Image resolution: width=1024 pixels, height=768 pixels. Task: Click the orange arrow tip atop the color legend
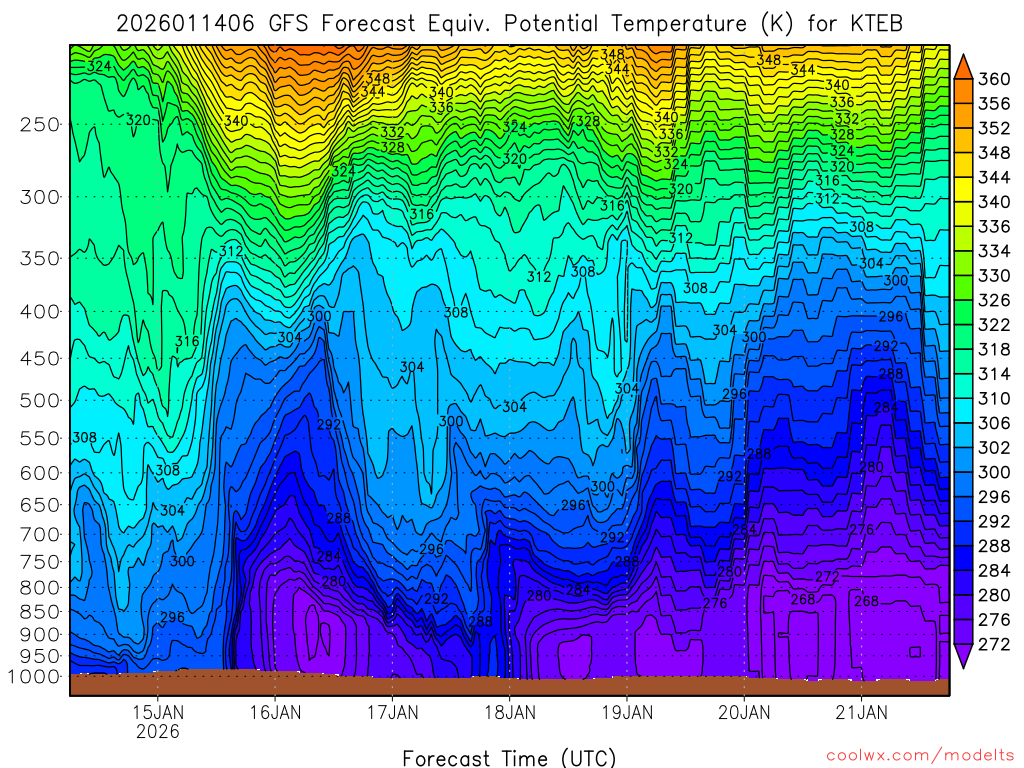tap(963, 67)
